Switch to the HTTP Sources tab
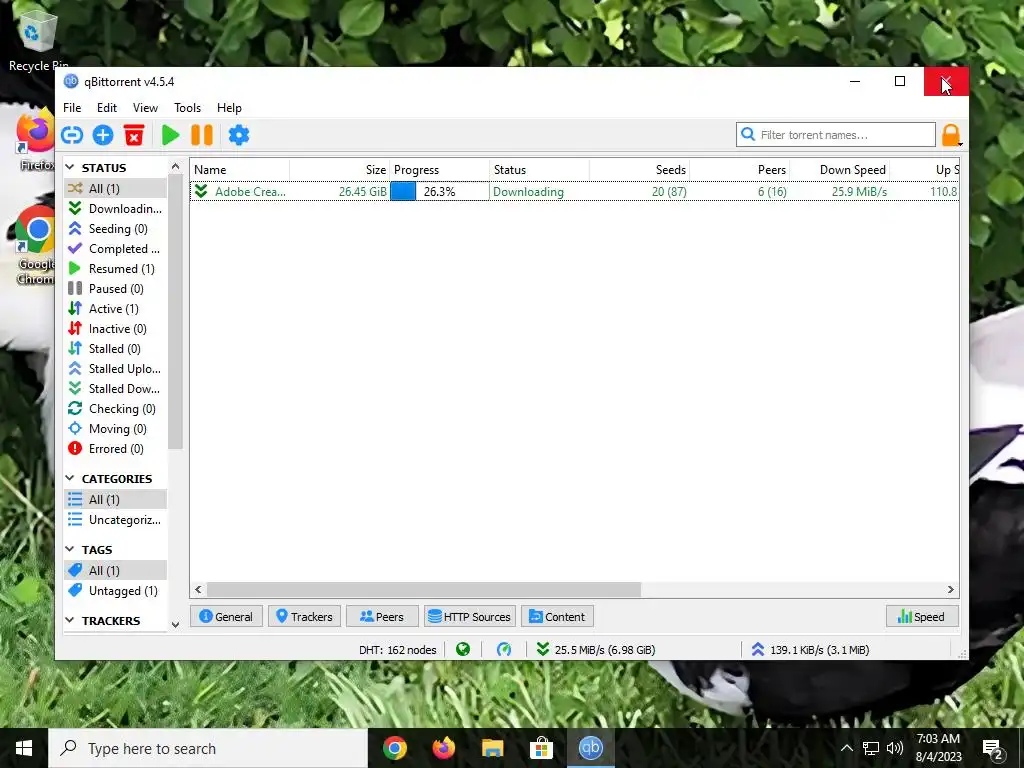This screenshot has height=768, width=1024. (x=470, y=616)
